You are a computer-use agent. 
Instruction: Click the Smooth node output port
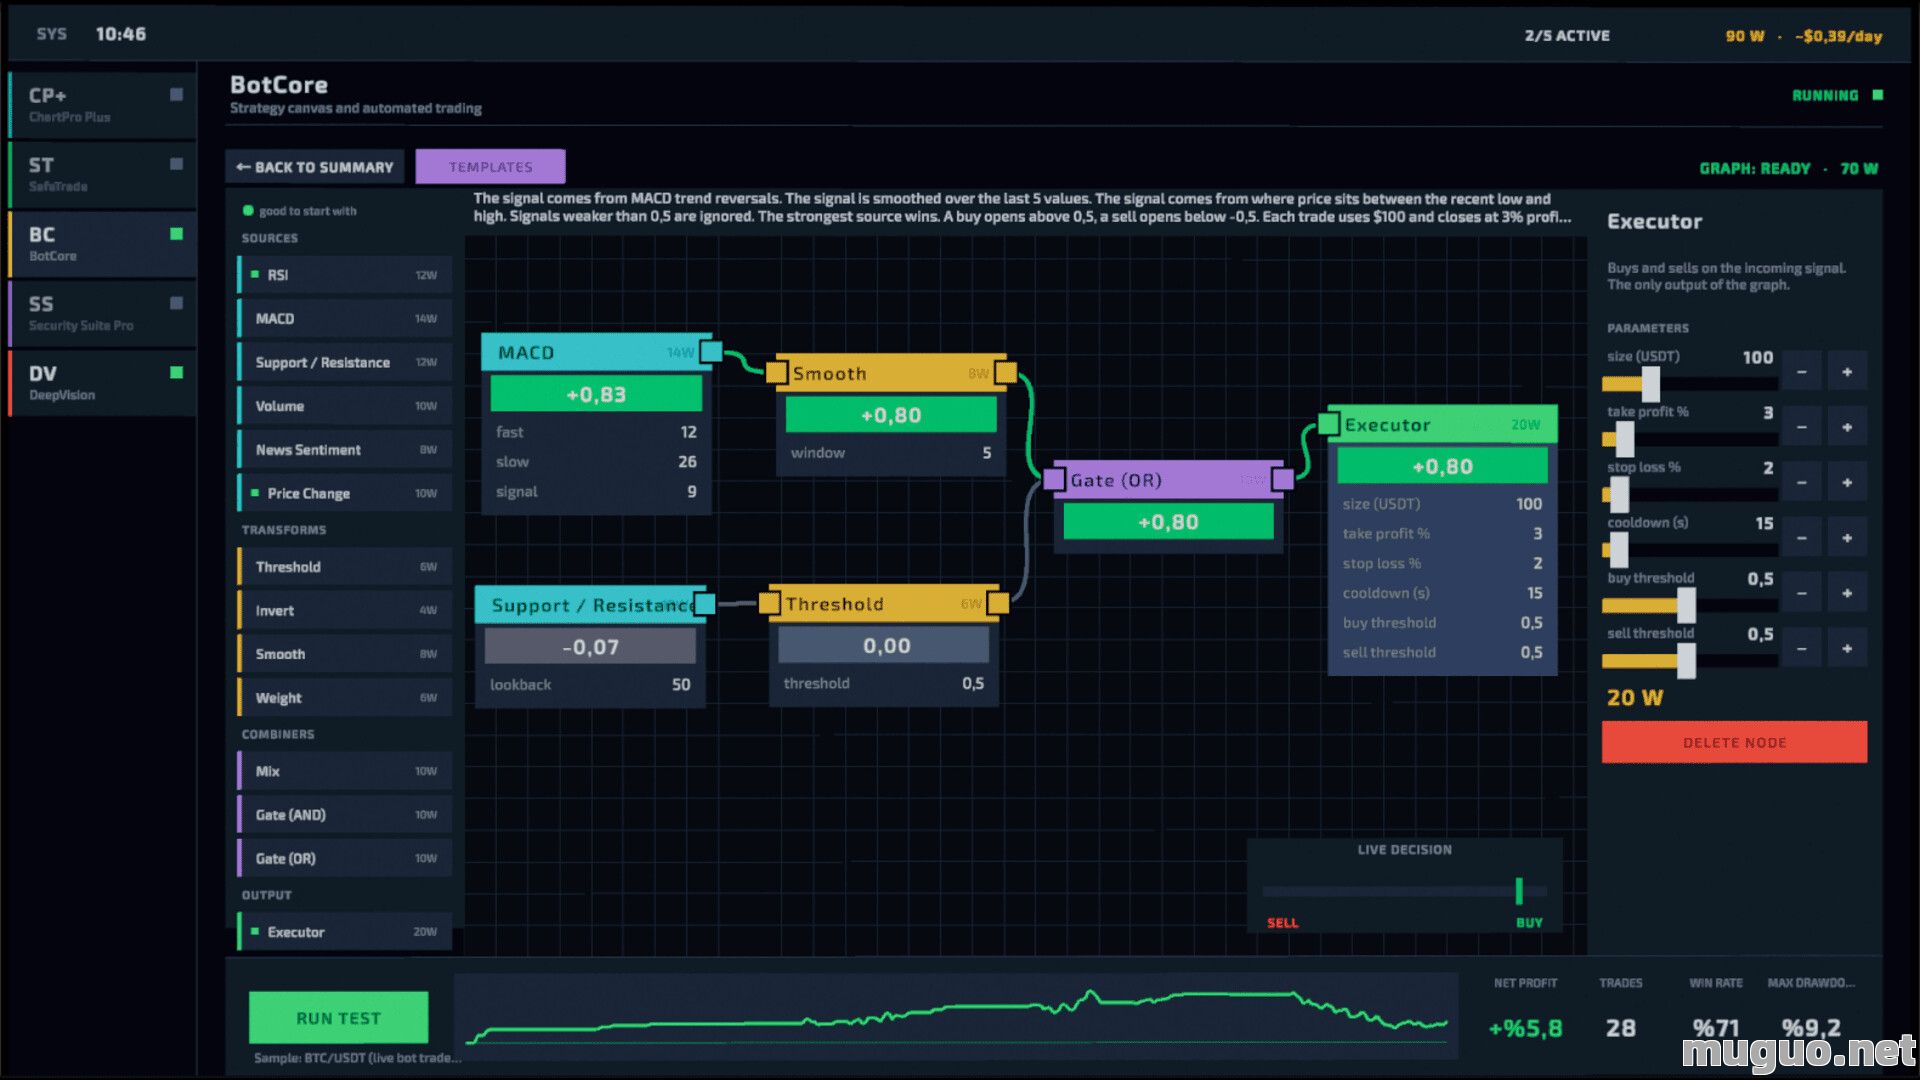1006,373
